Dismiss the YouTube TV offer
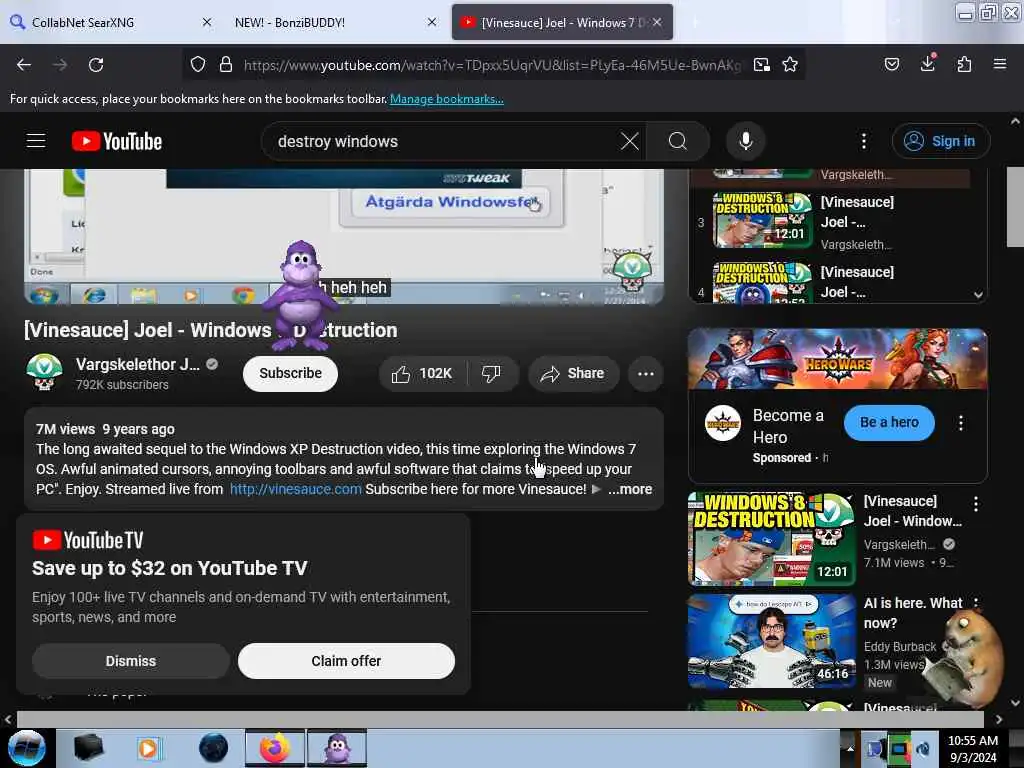Viewport: 1024px width, 768px height. click(131, 661)
